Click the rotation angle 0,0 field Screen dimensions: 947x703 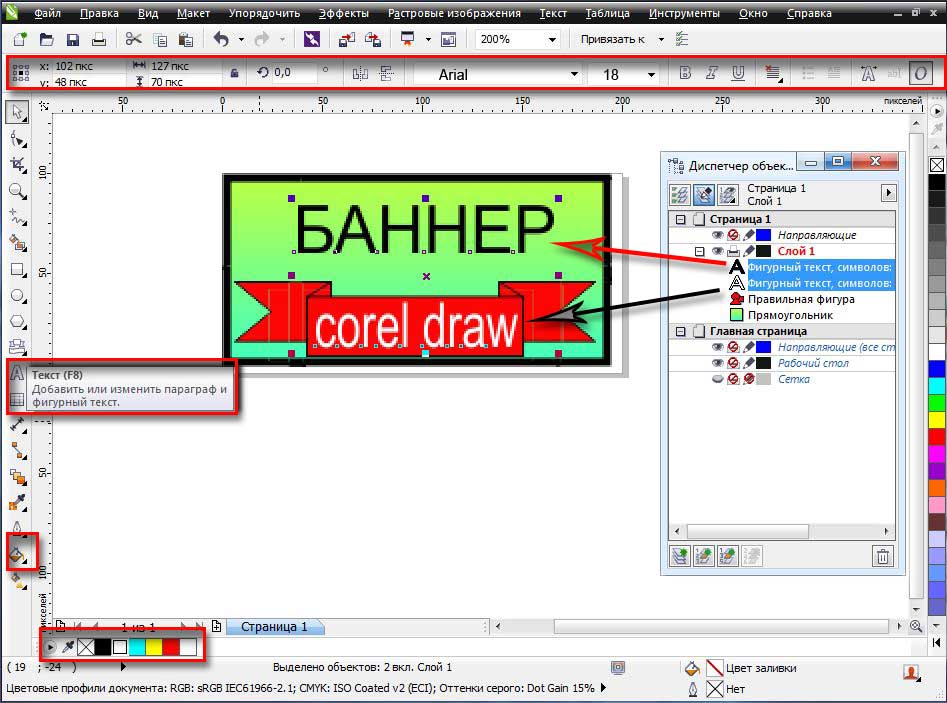294,72
